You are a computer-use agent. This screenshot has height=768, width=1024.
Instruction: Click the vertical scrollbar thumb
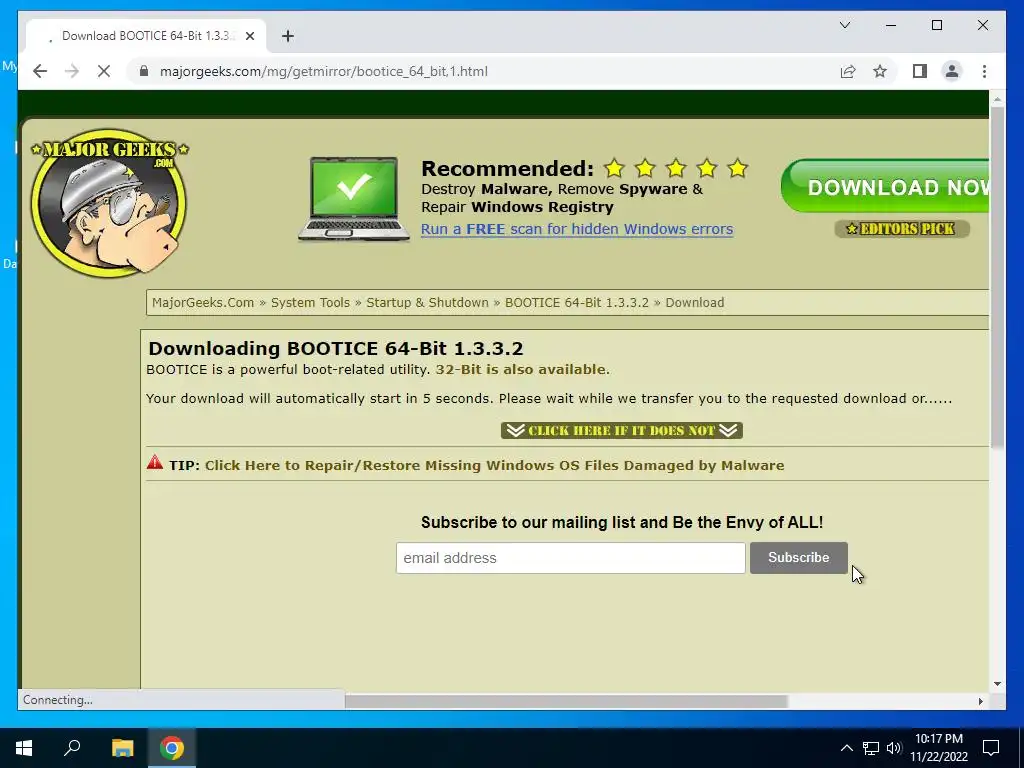click(x=997, y=278)
